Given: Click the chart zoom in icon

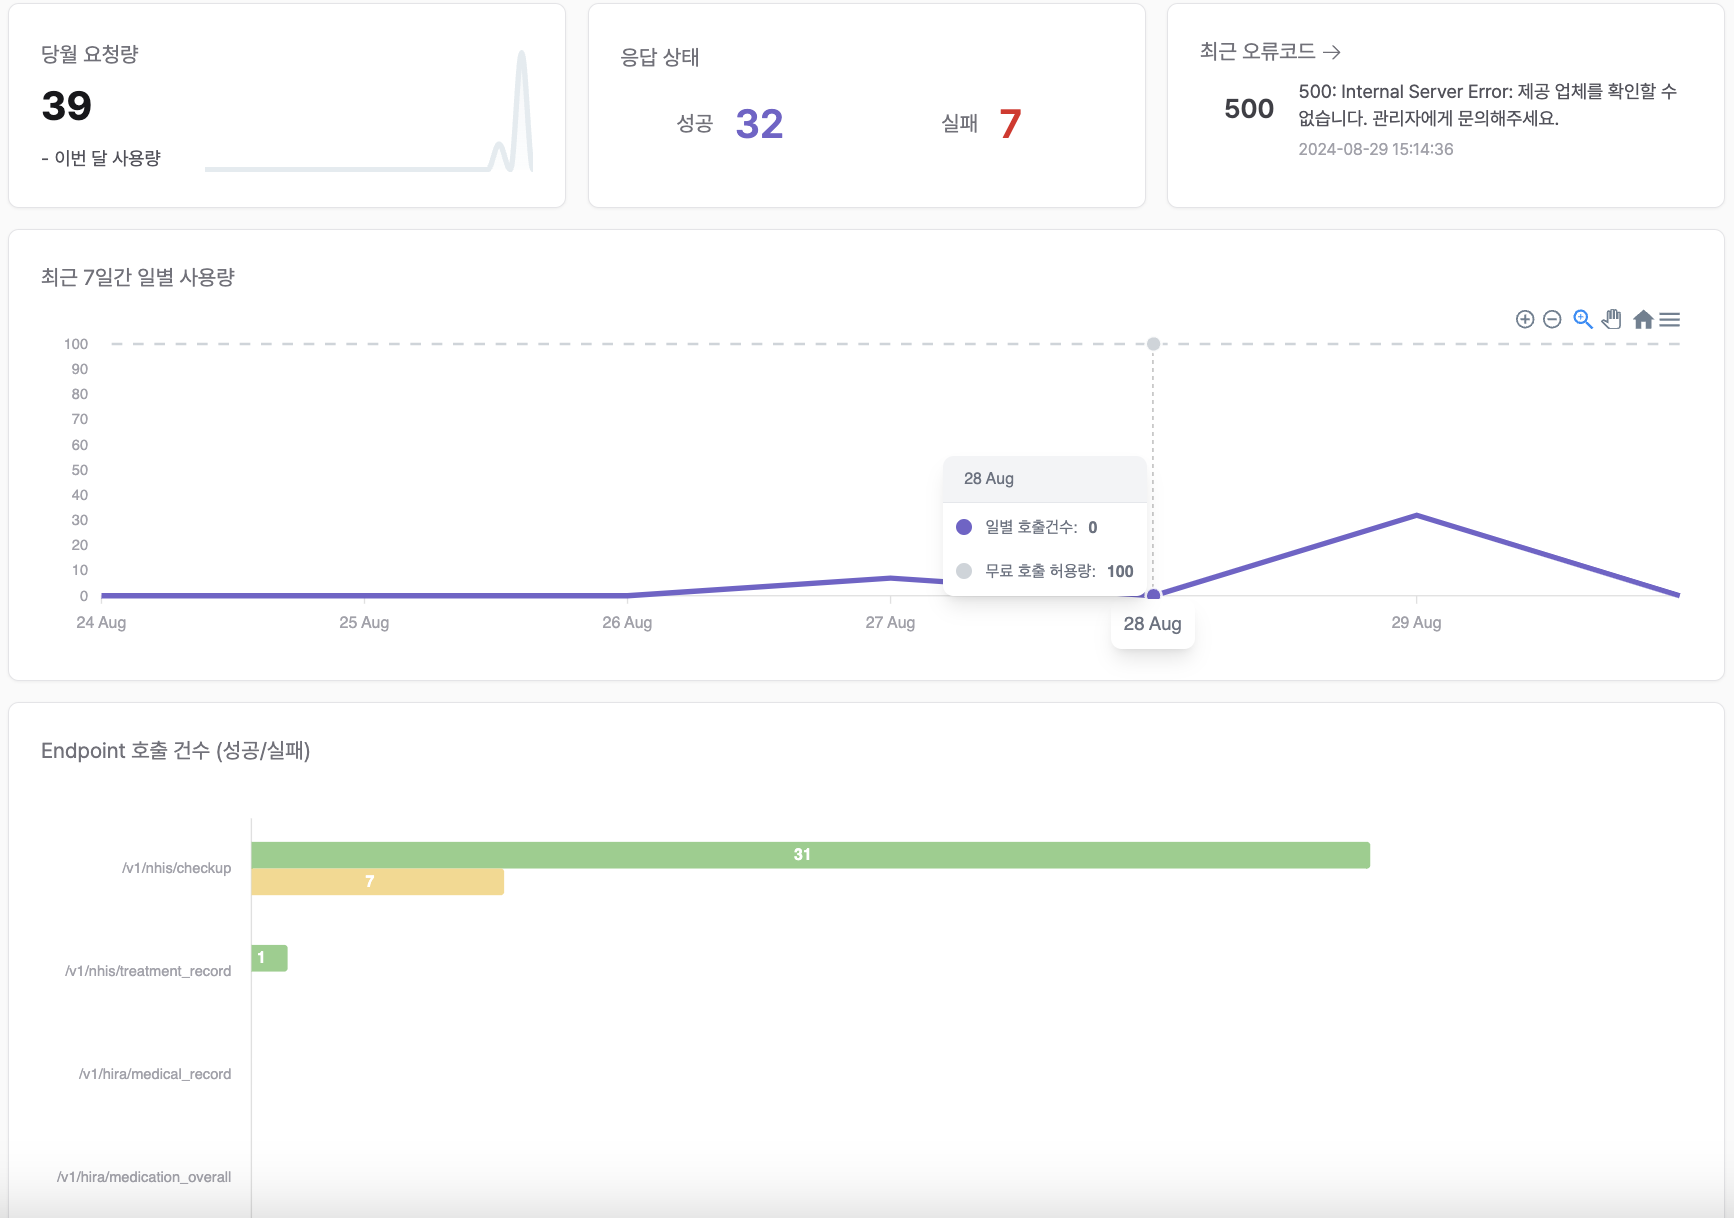Looking at the screenshot, I should coord(1525,319).
